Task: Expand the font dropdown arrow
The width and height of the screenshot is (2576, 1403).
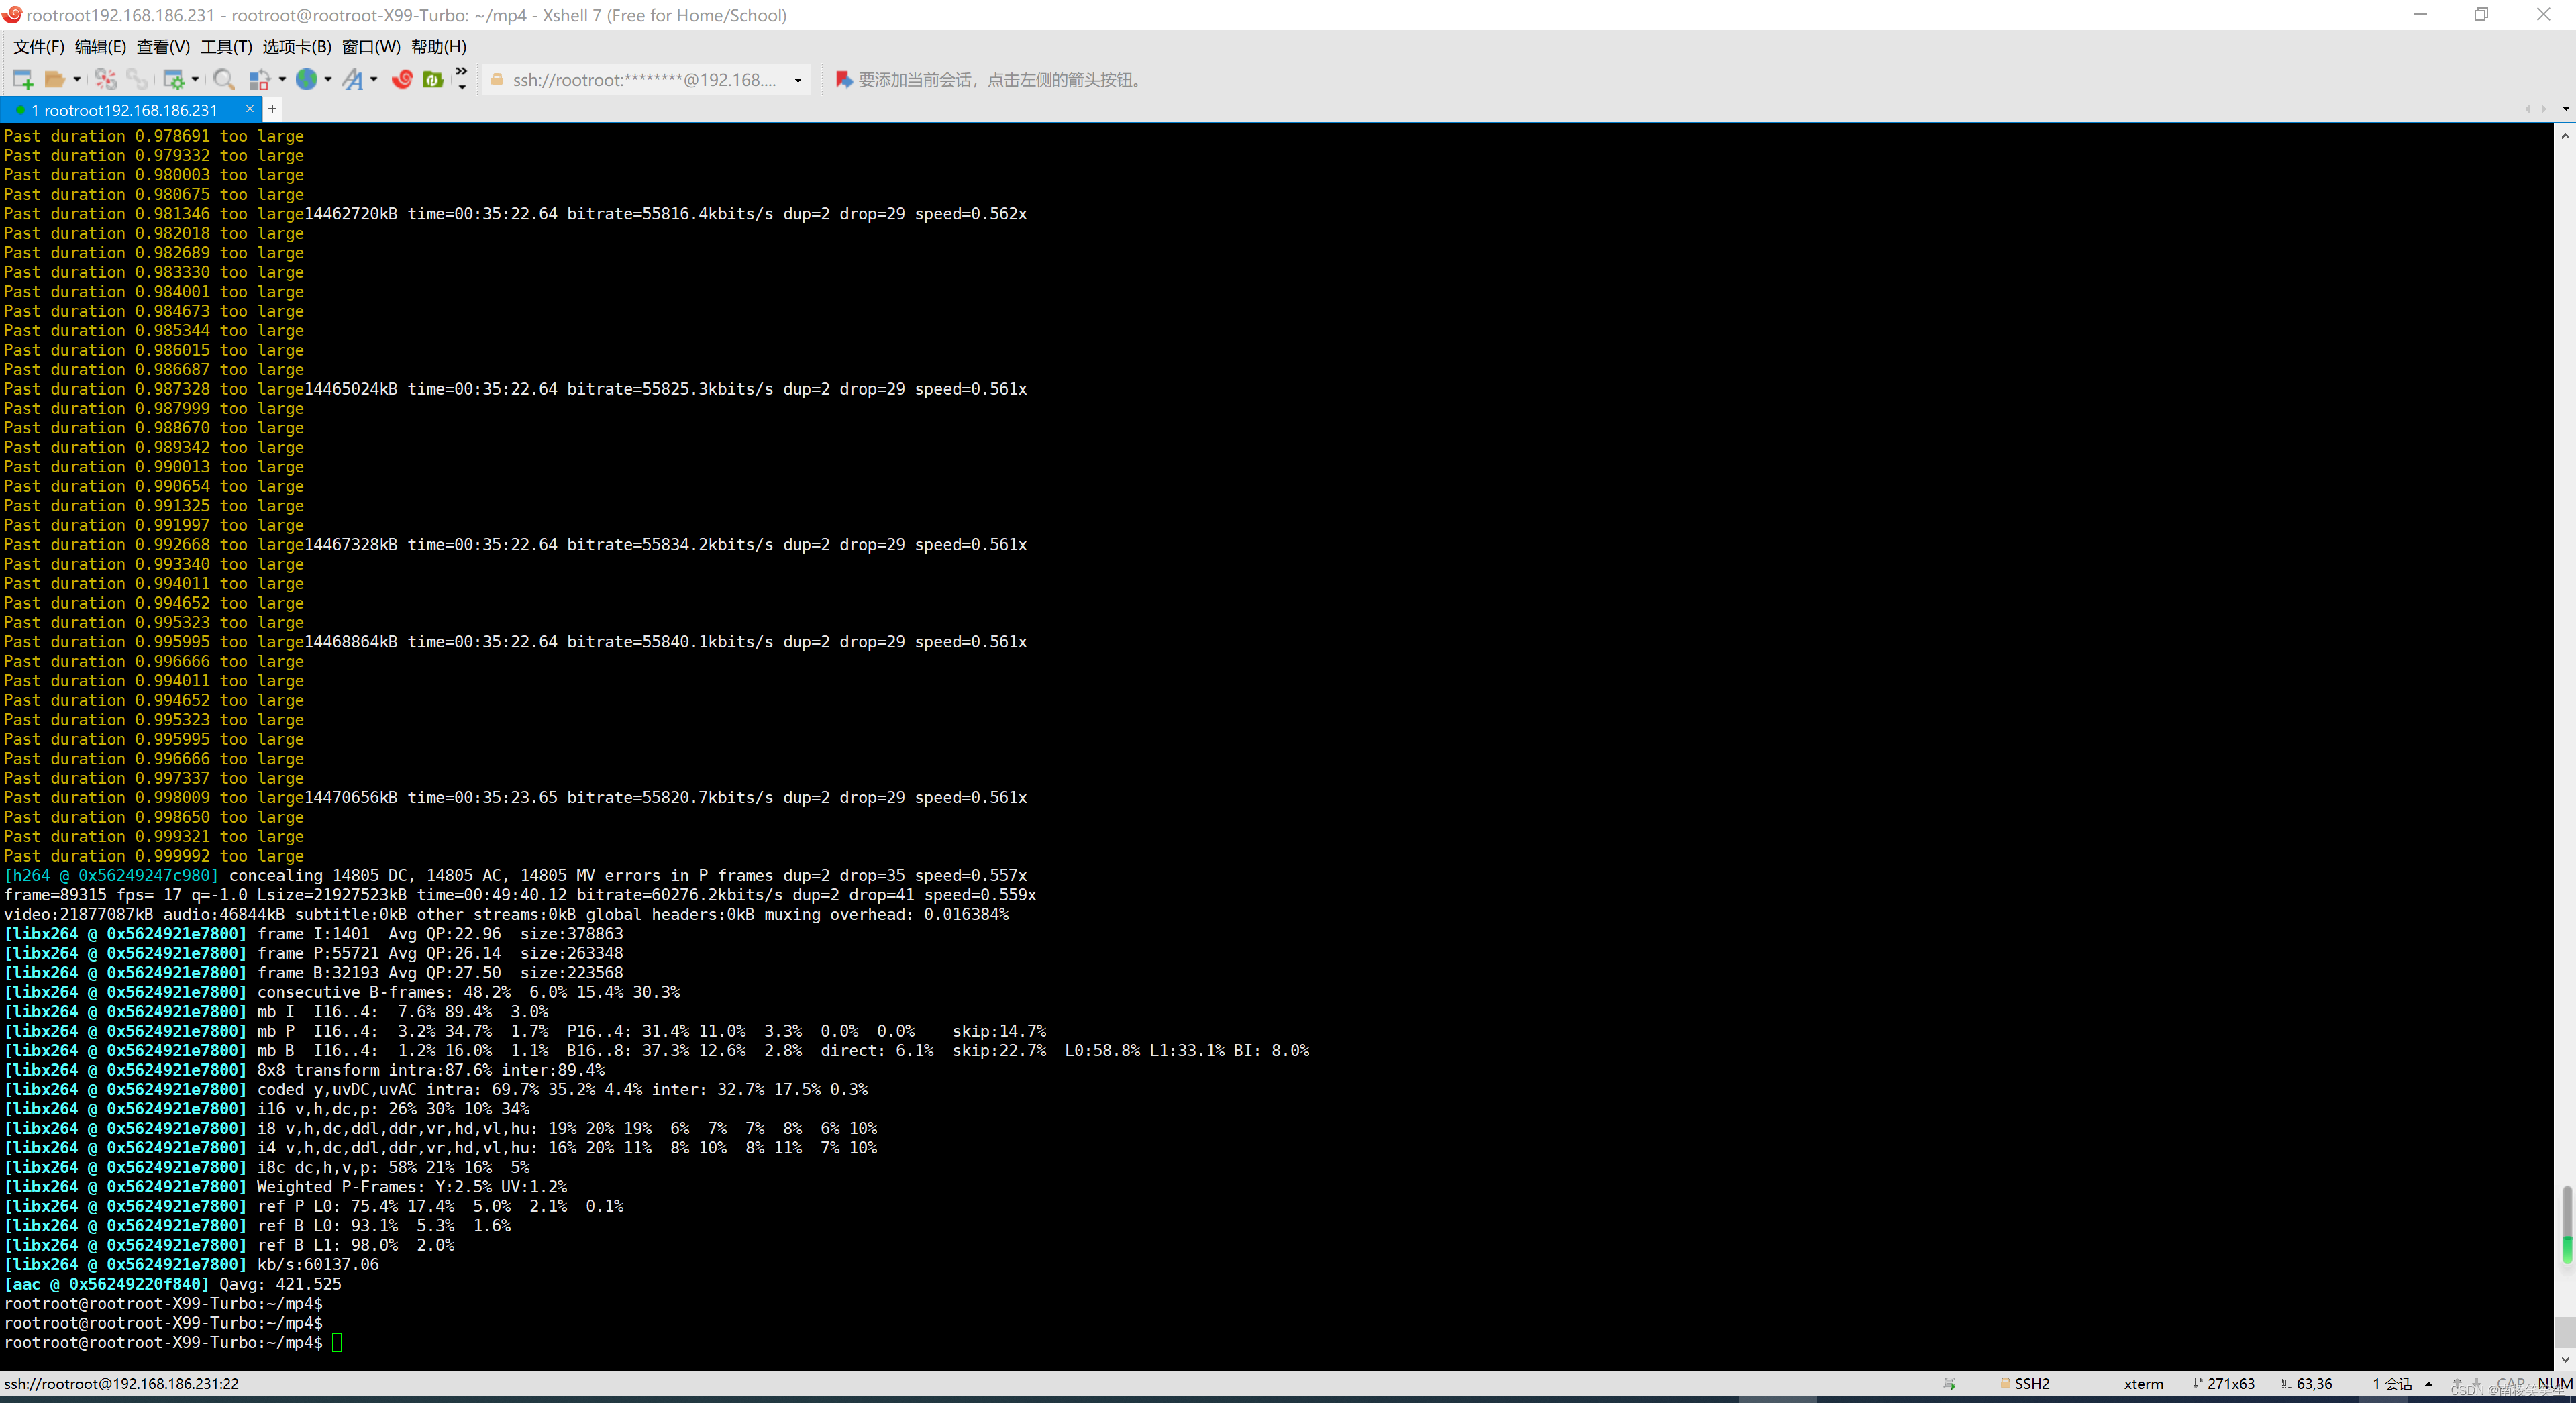Action: click(x=374, y=79)
